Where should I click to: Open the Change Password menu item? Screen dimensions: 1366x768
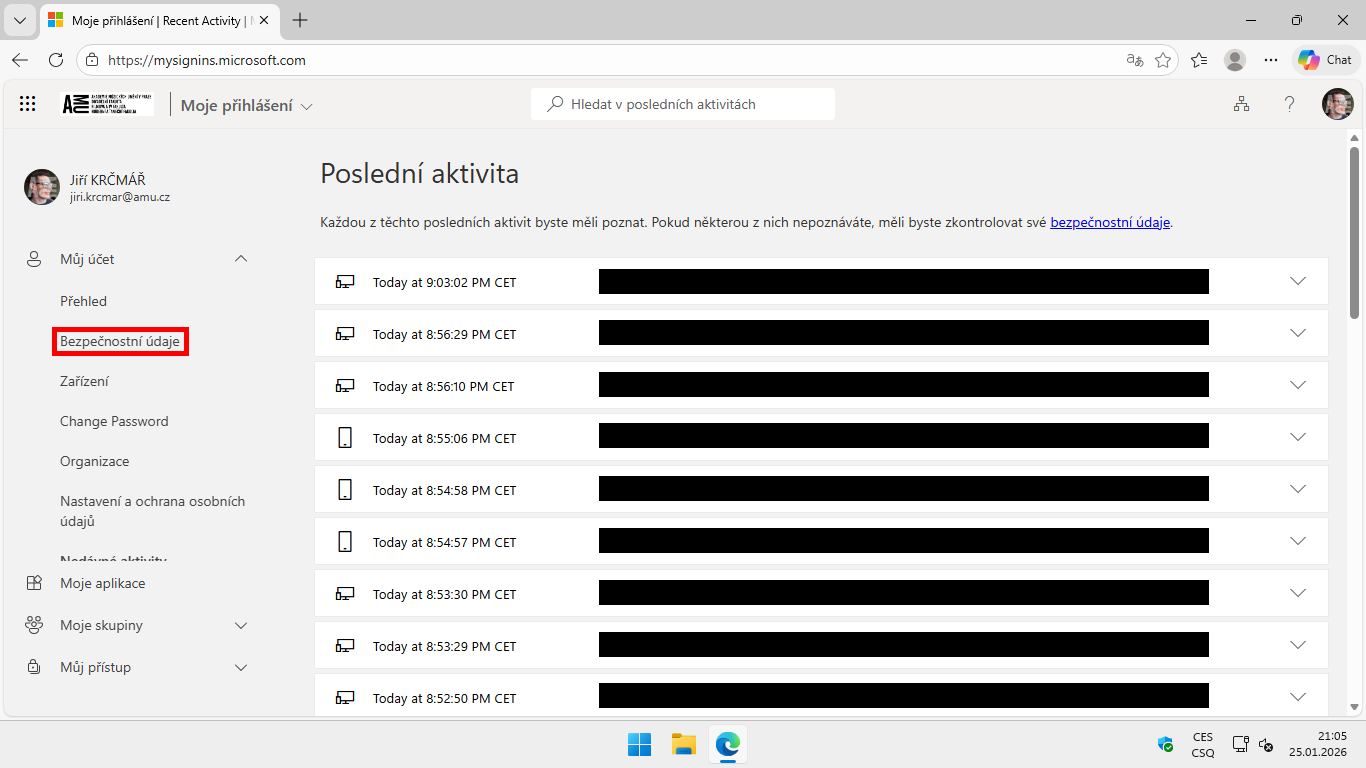click(x=114, y=421)
